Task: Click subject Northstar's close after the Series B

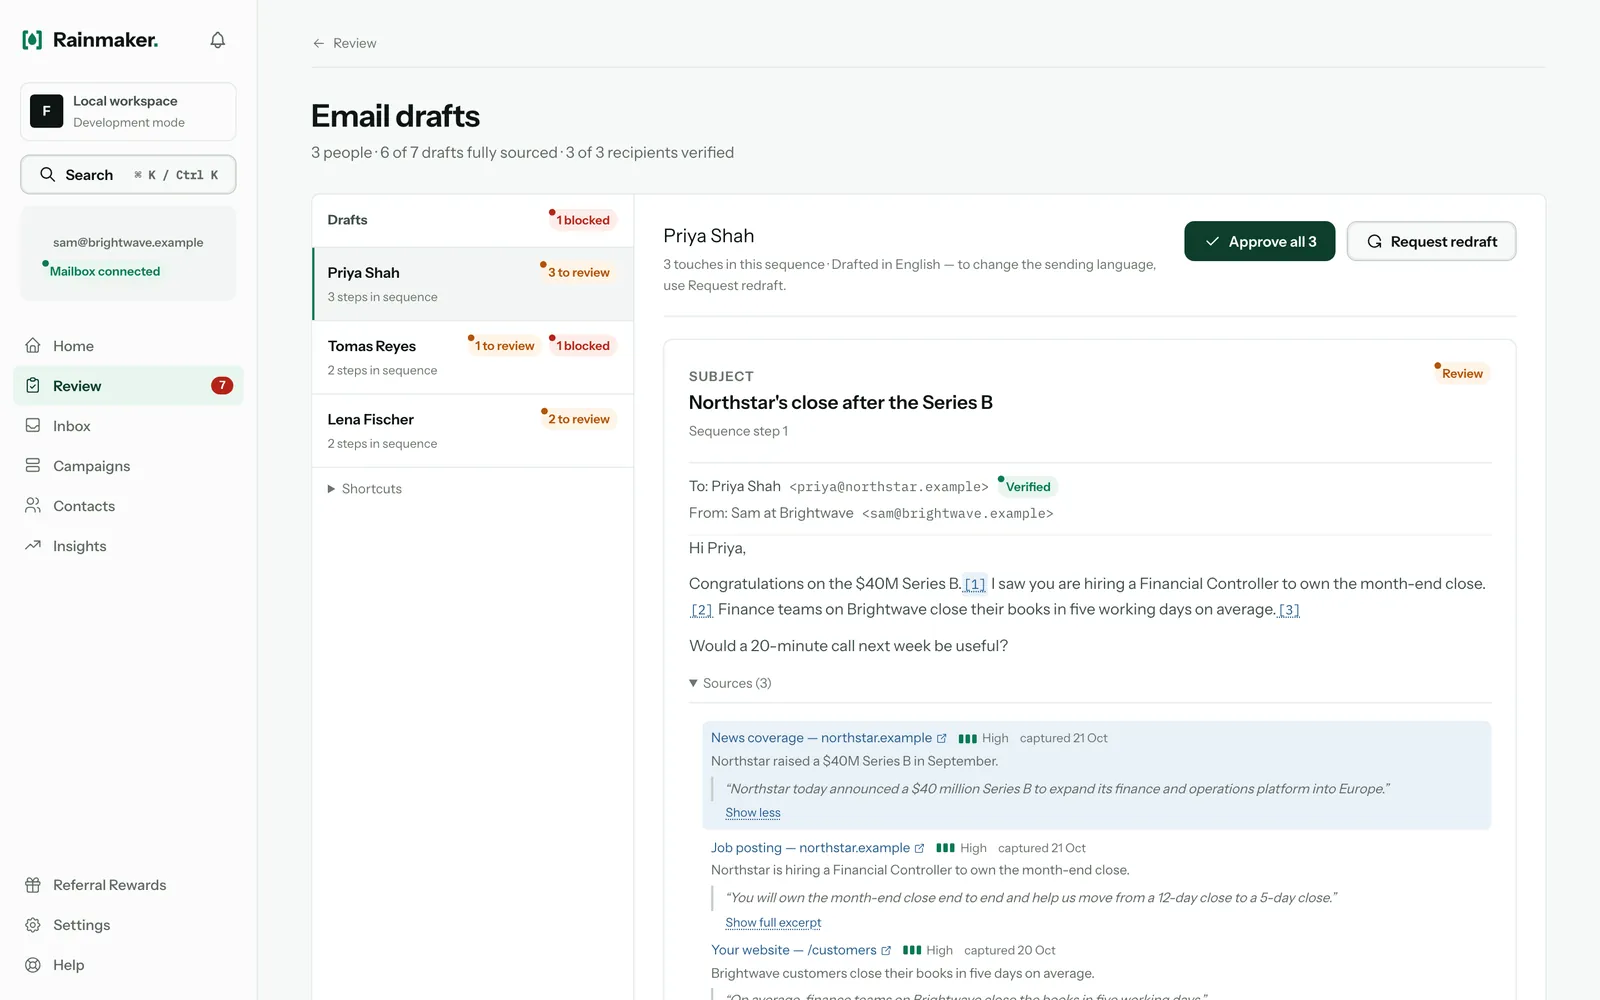Action: click(840, 402)
